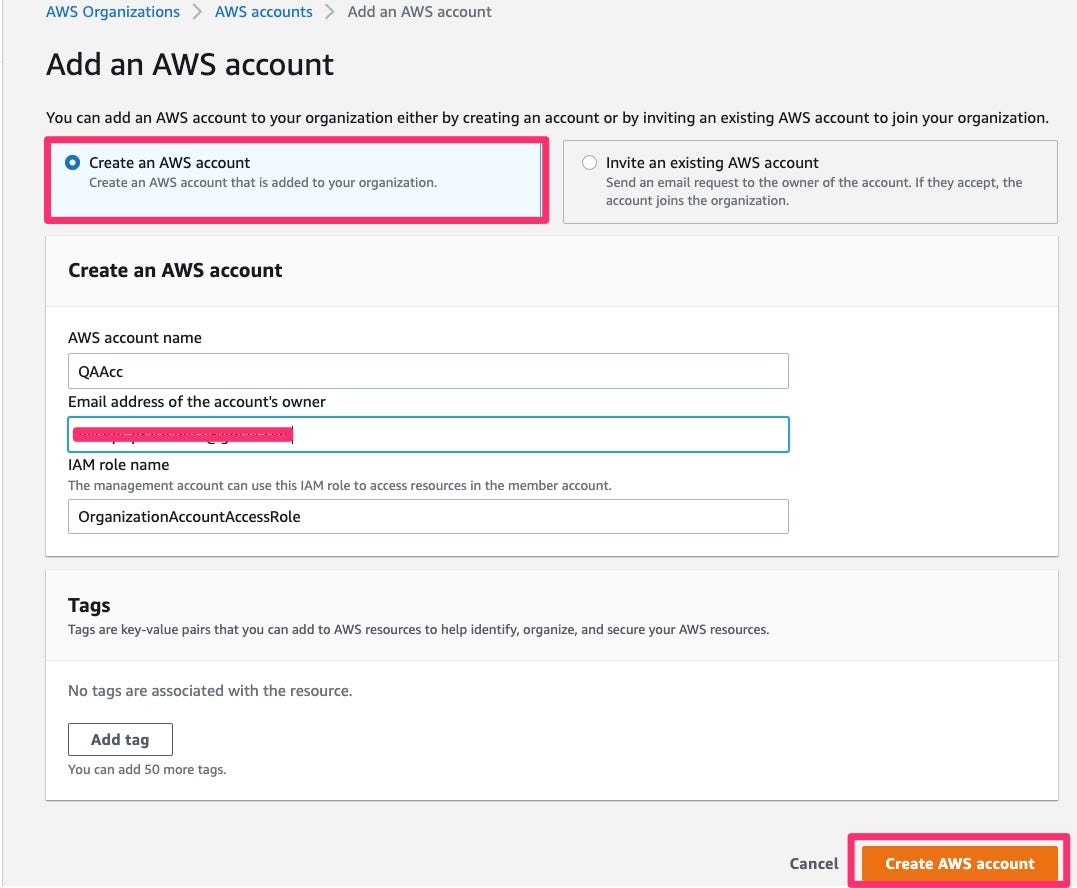Viewport: 1077px width, 888px height.
Task: Click the IAM role name input field
Action: tap(428, 517)
